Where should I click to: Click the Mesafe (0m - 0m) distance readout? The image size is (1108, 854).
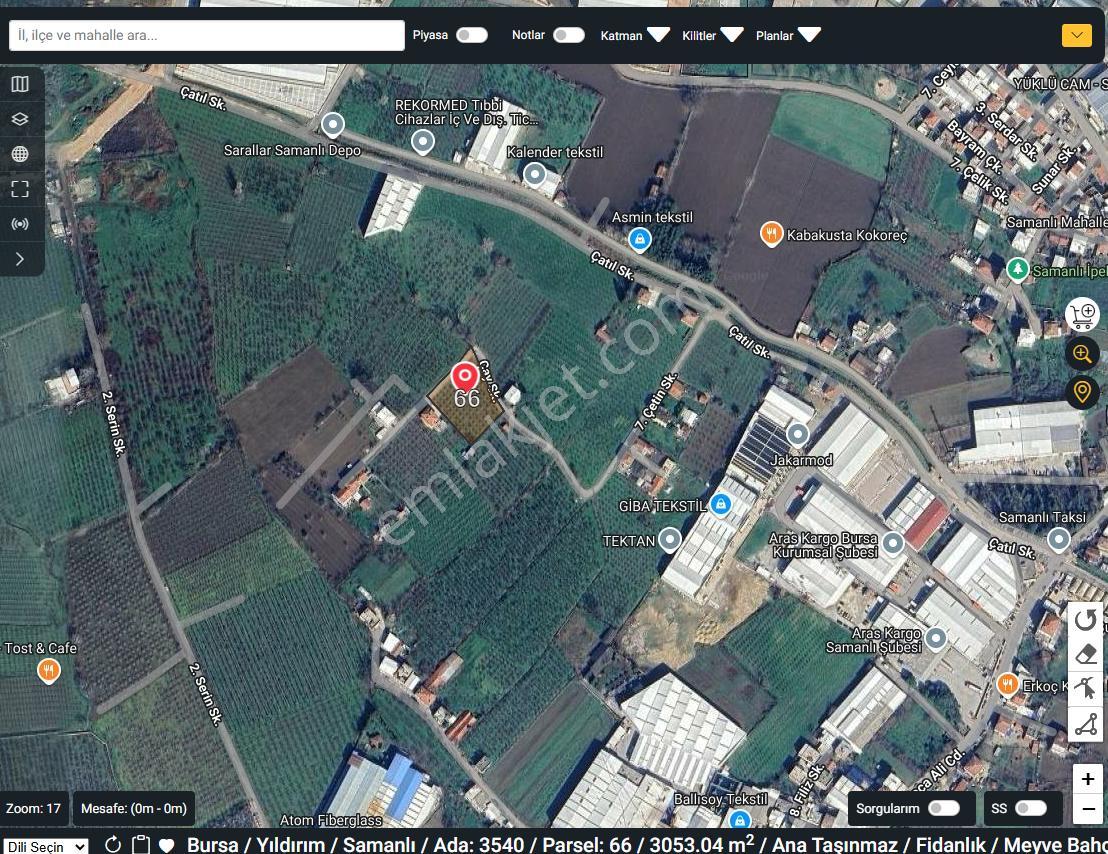(x=134, y=808)
